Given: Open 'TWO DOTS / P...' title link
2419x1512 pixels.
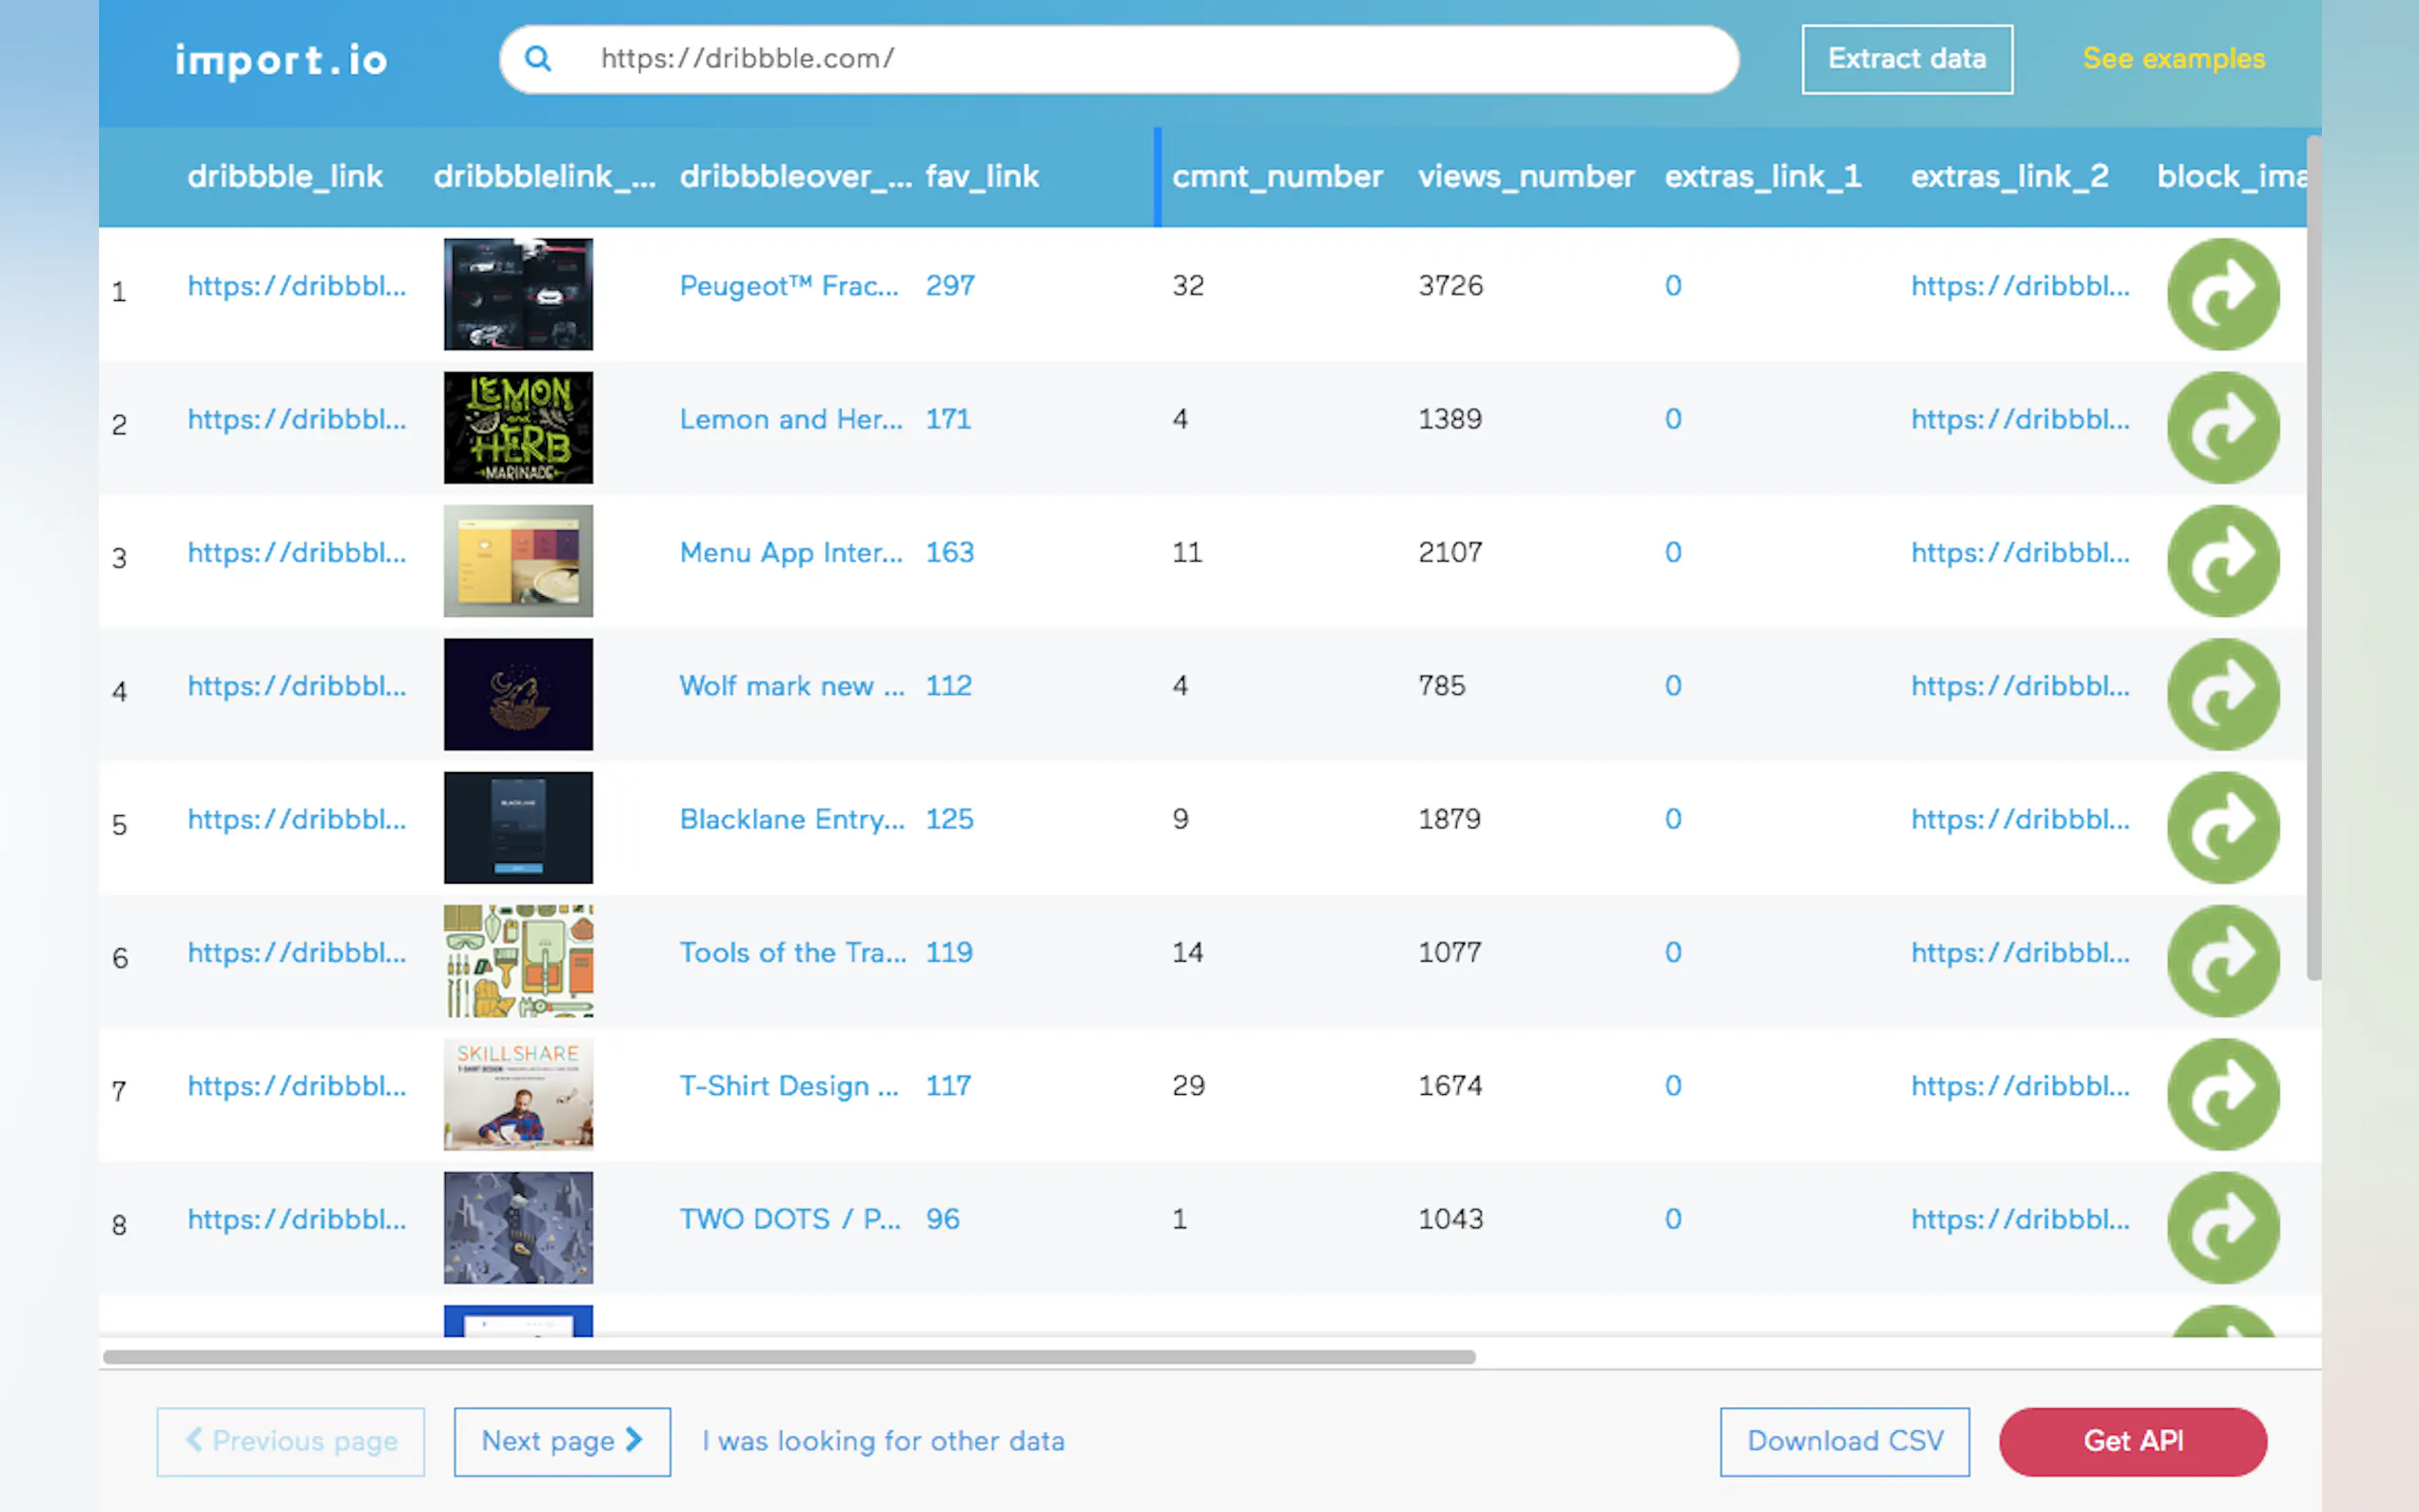Looking at the screenshot, I should point(790,1219).
